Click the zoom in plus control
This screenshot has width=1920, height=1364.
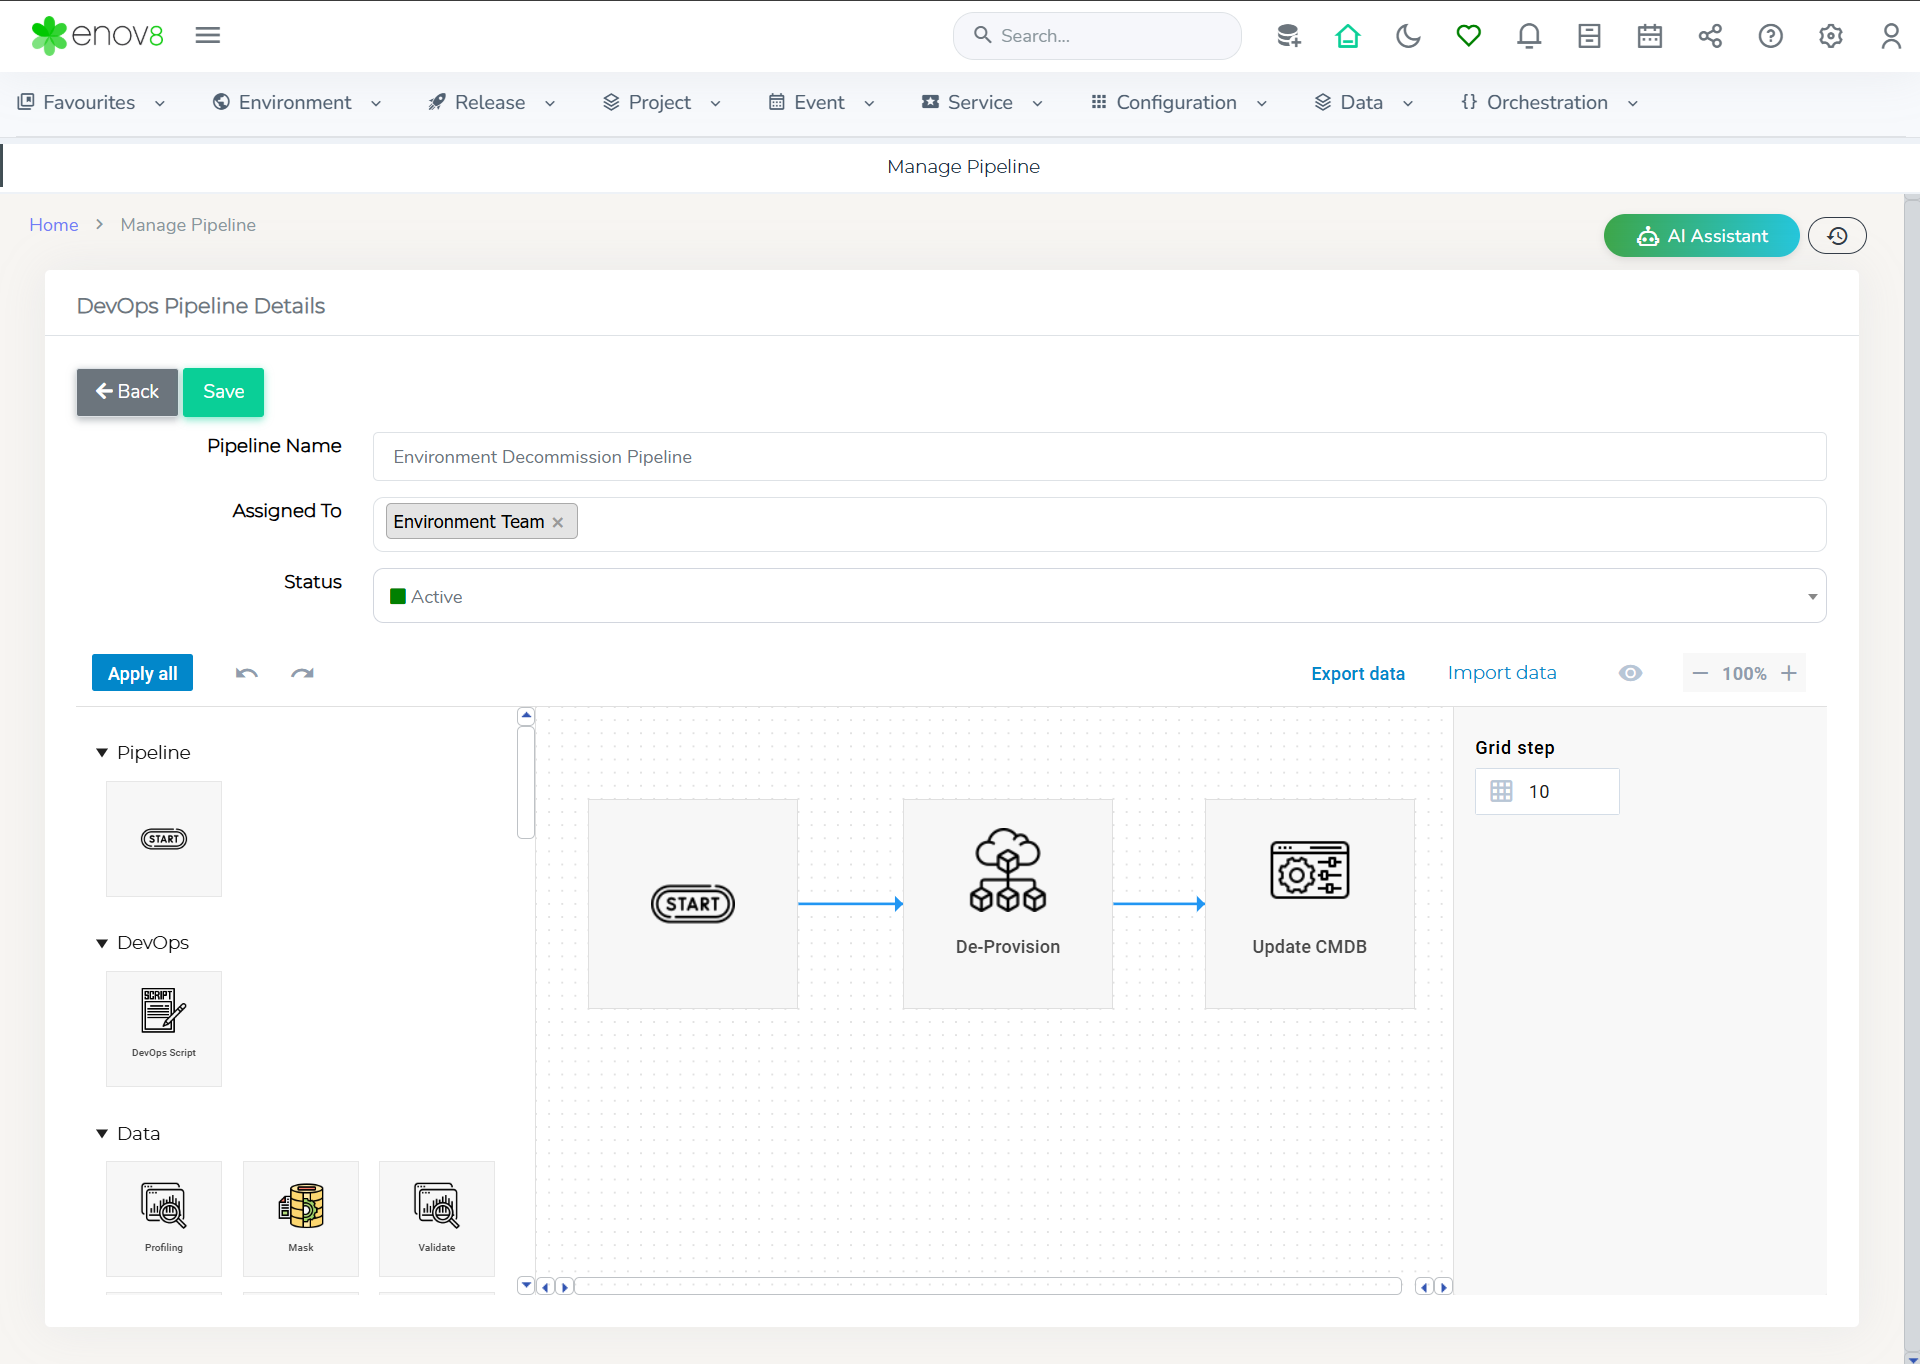click(1789, 673)
